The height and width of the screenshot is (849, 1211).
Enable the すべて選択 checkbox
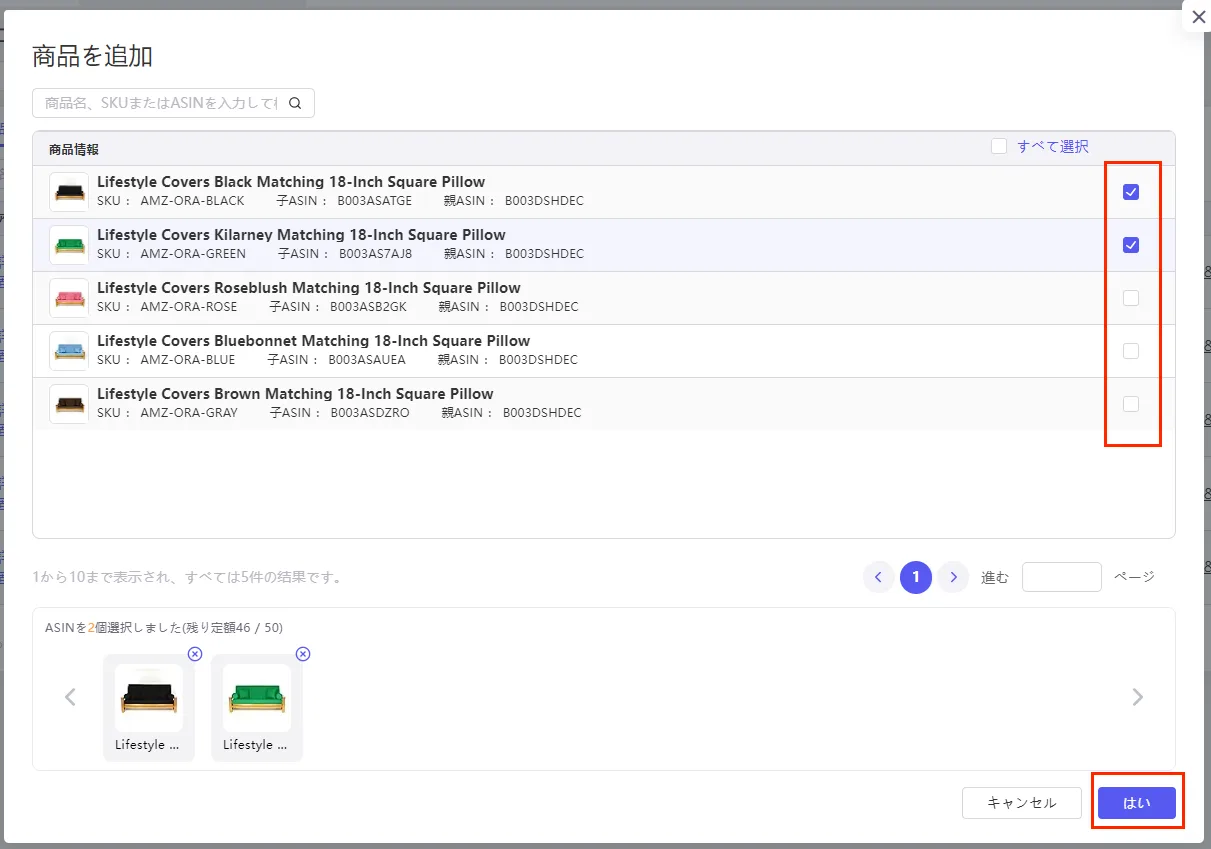pos(999,146)
